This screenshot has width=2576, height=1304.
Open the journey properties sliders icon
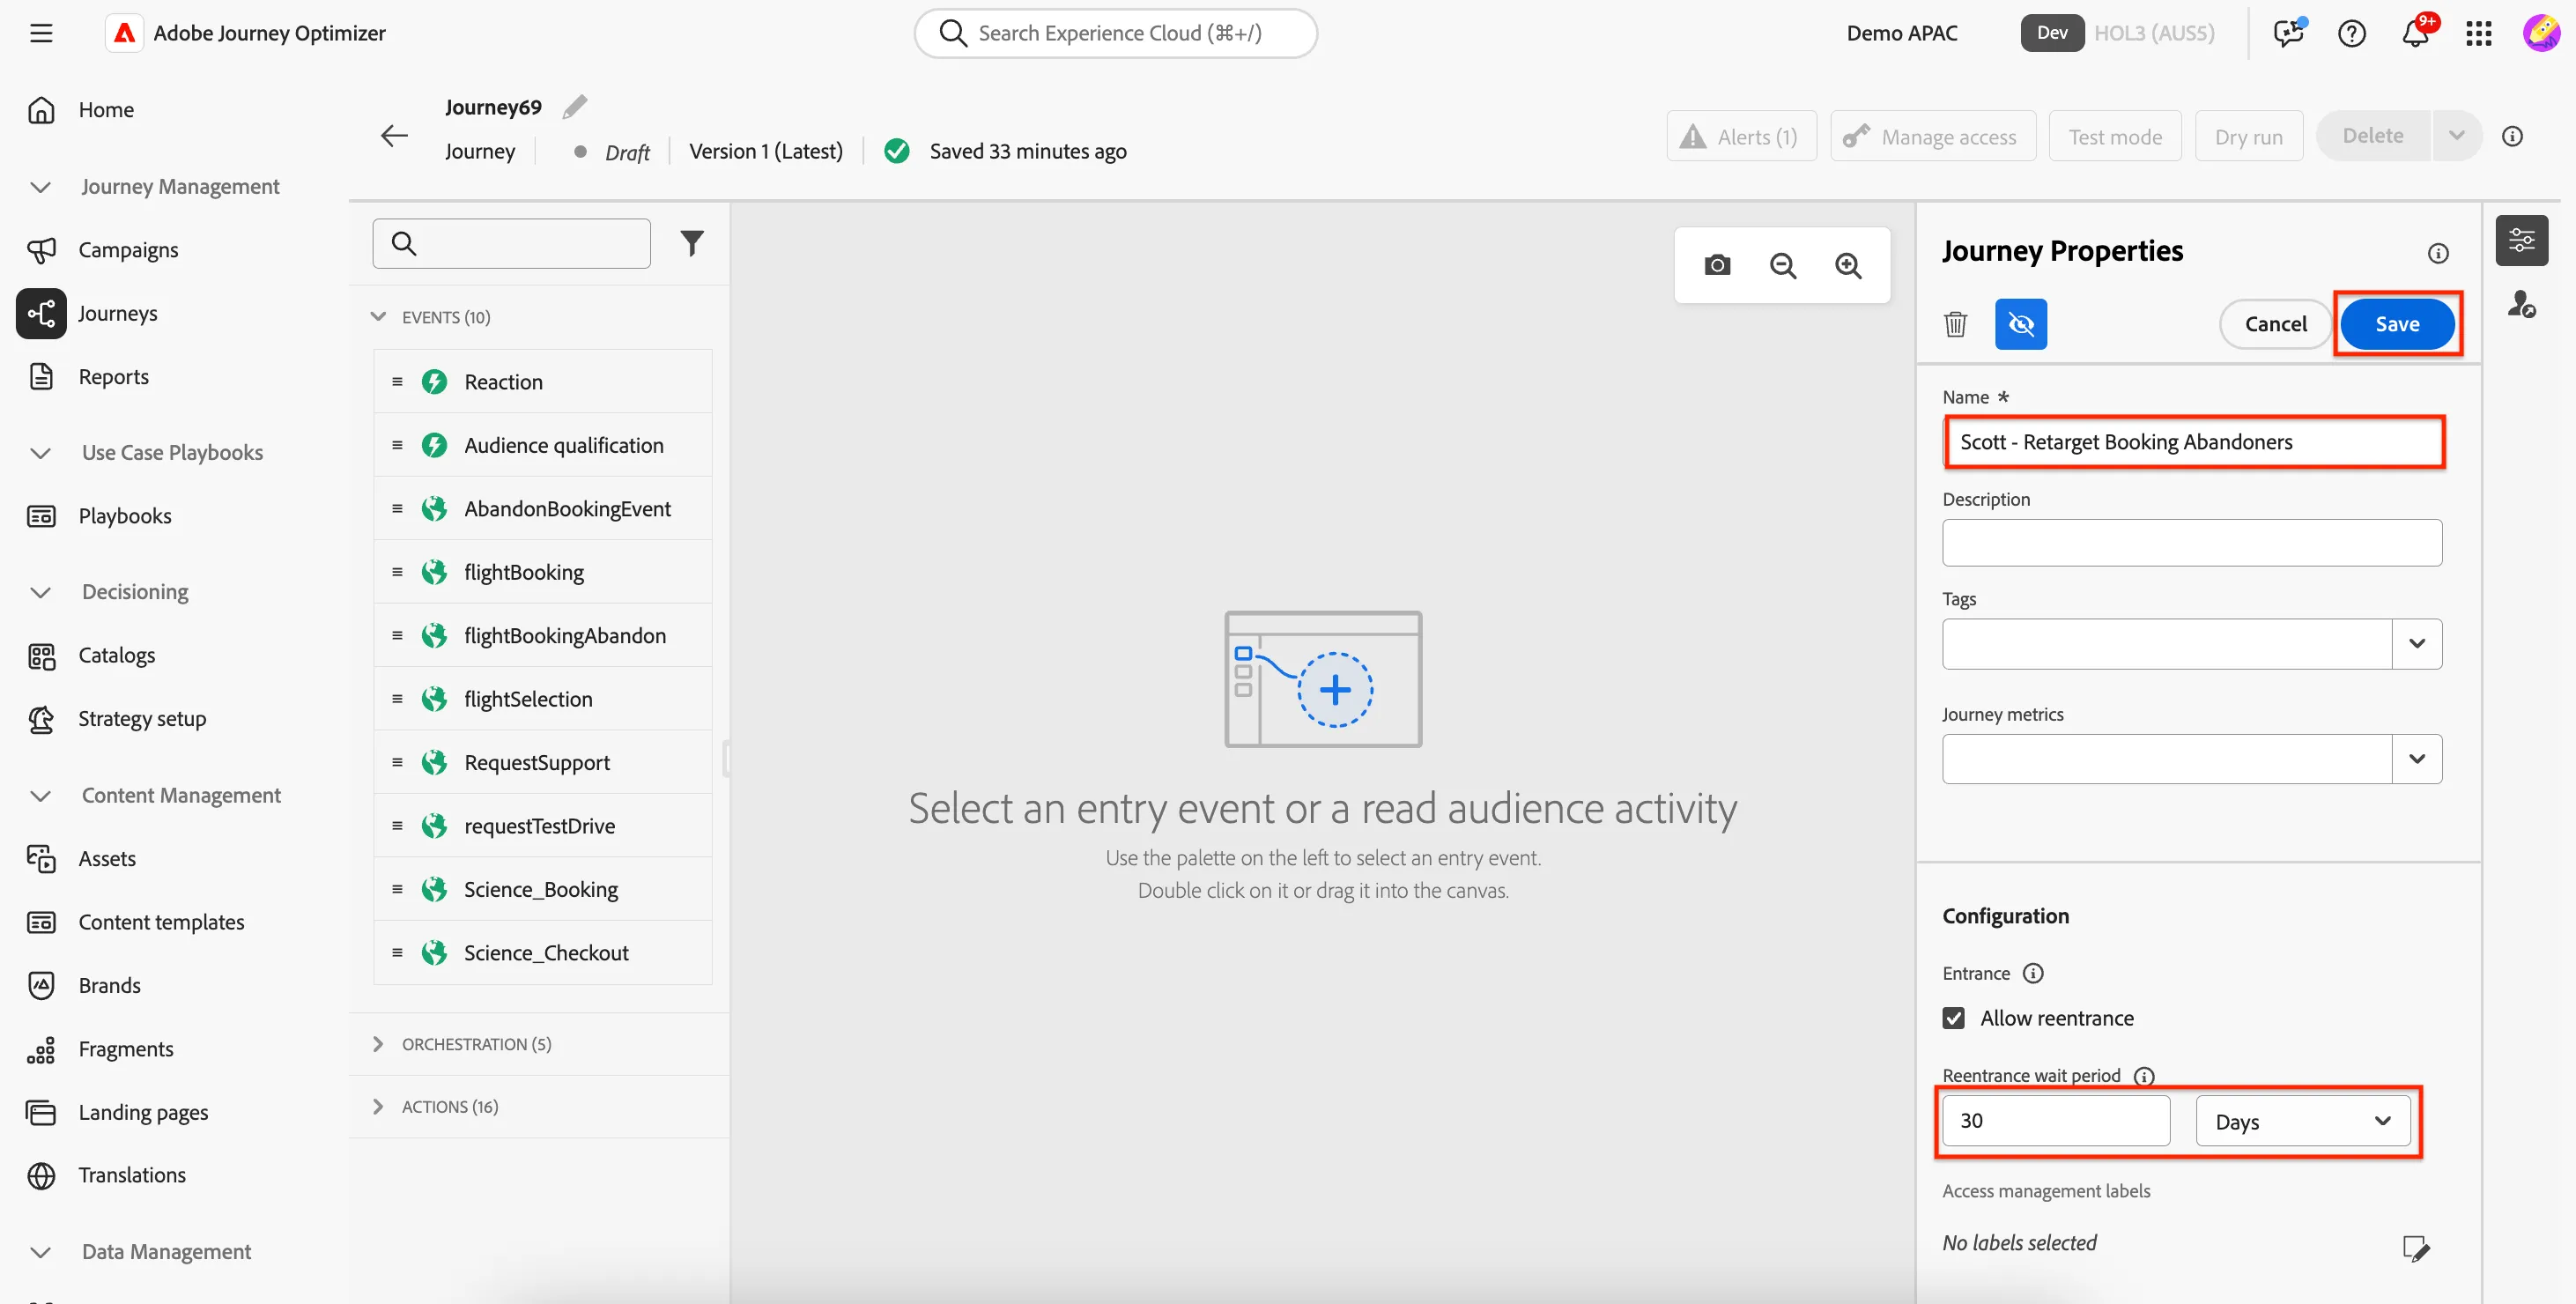tap(2521, 240)
